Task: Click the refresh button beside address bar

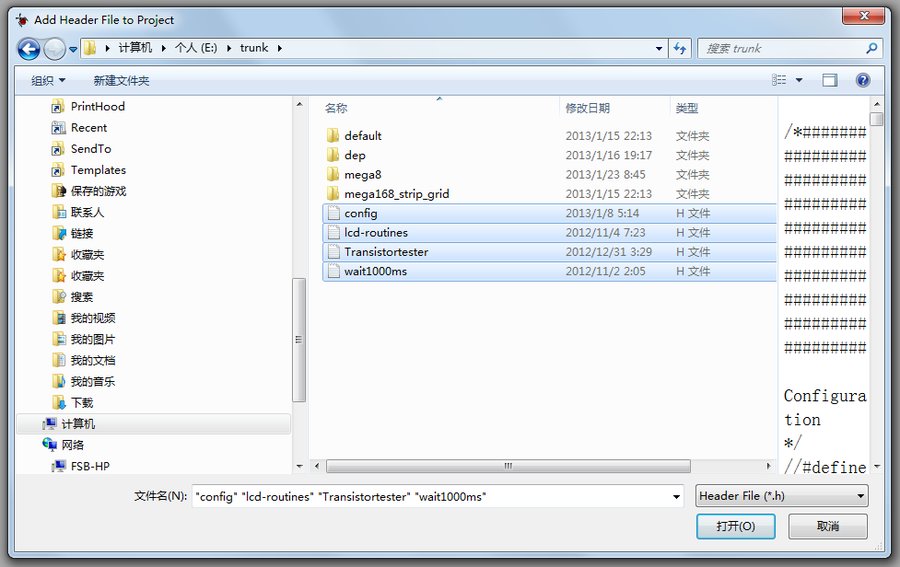Action: click(680, 48)
